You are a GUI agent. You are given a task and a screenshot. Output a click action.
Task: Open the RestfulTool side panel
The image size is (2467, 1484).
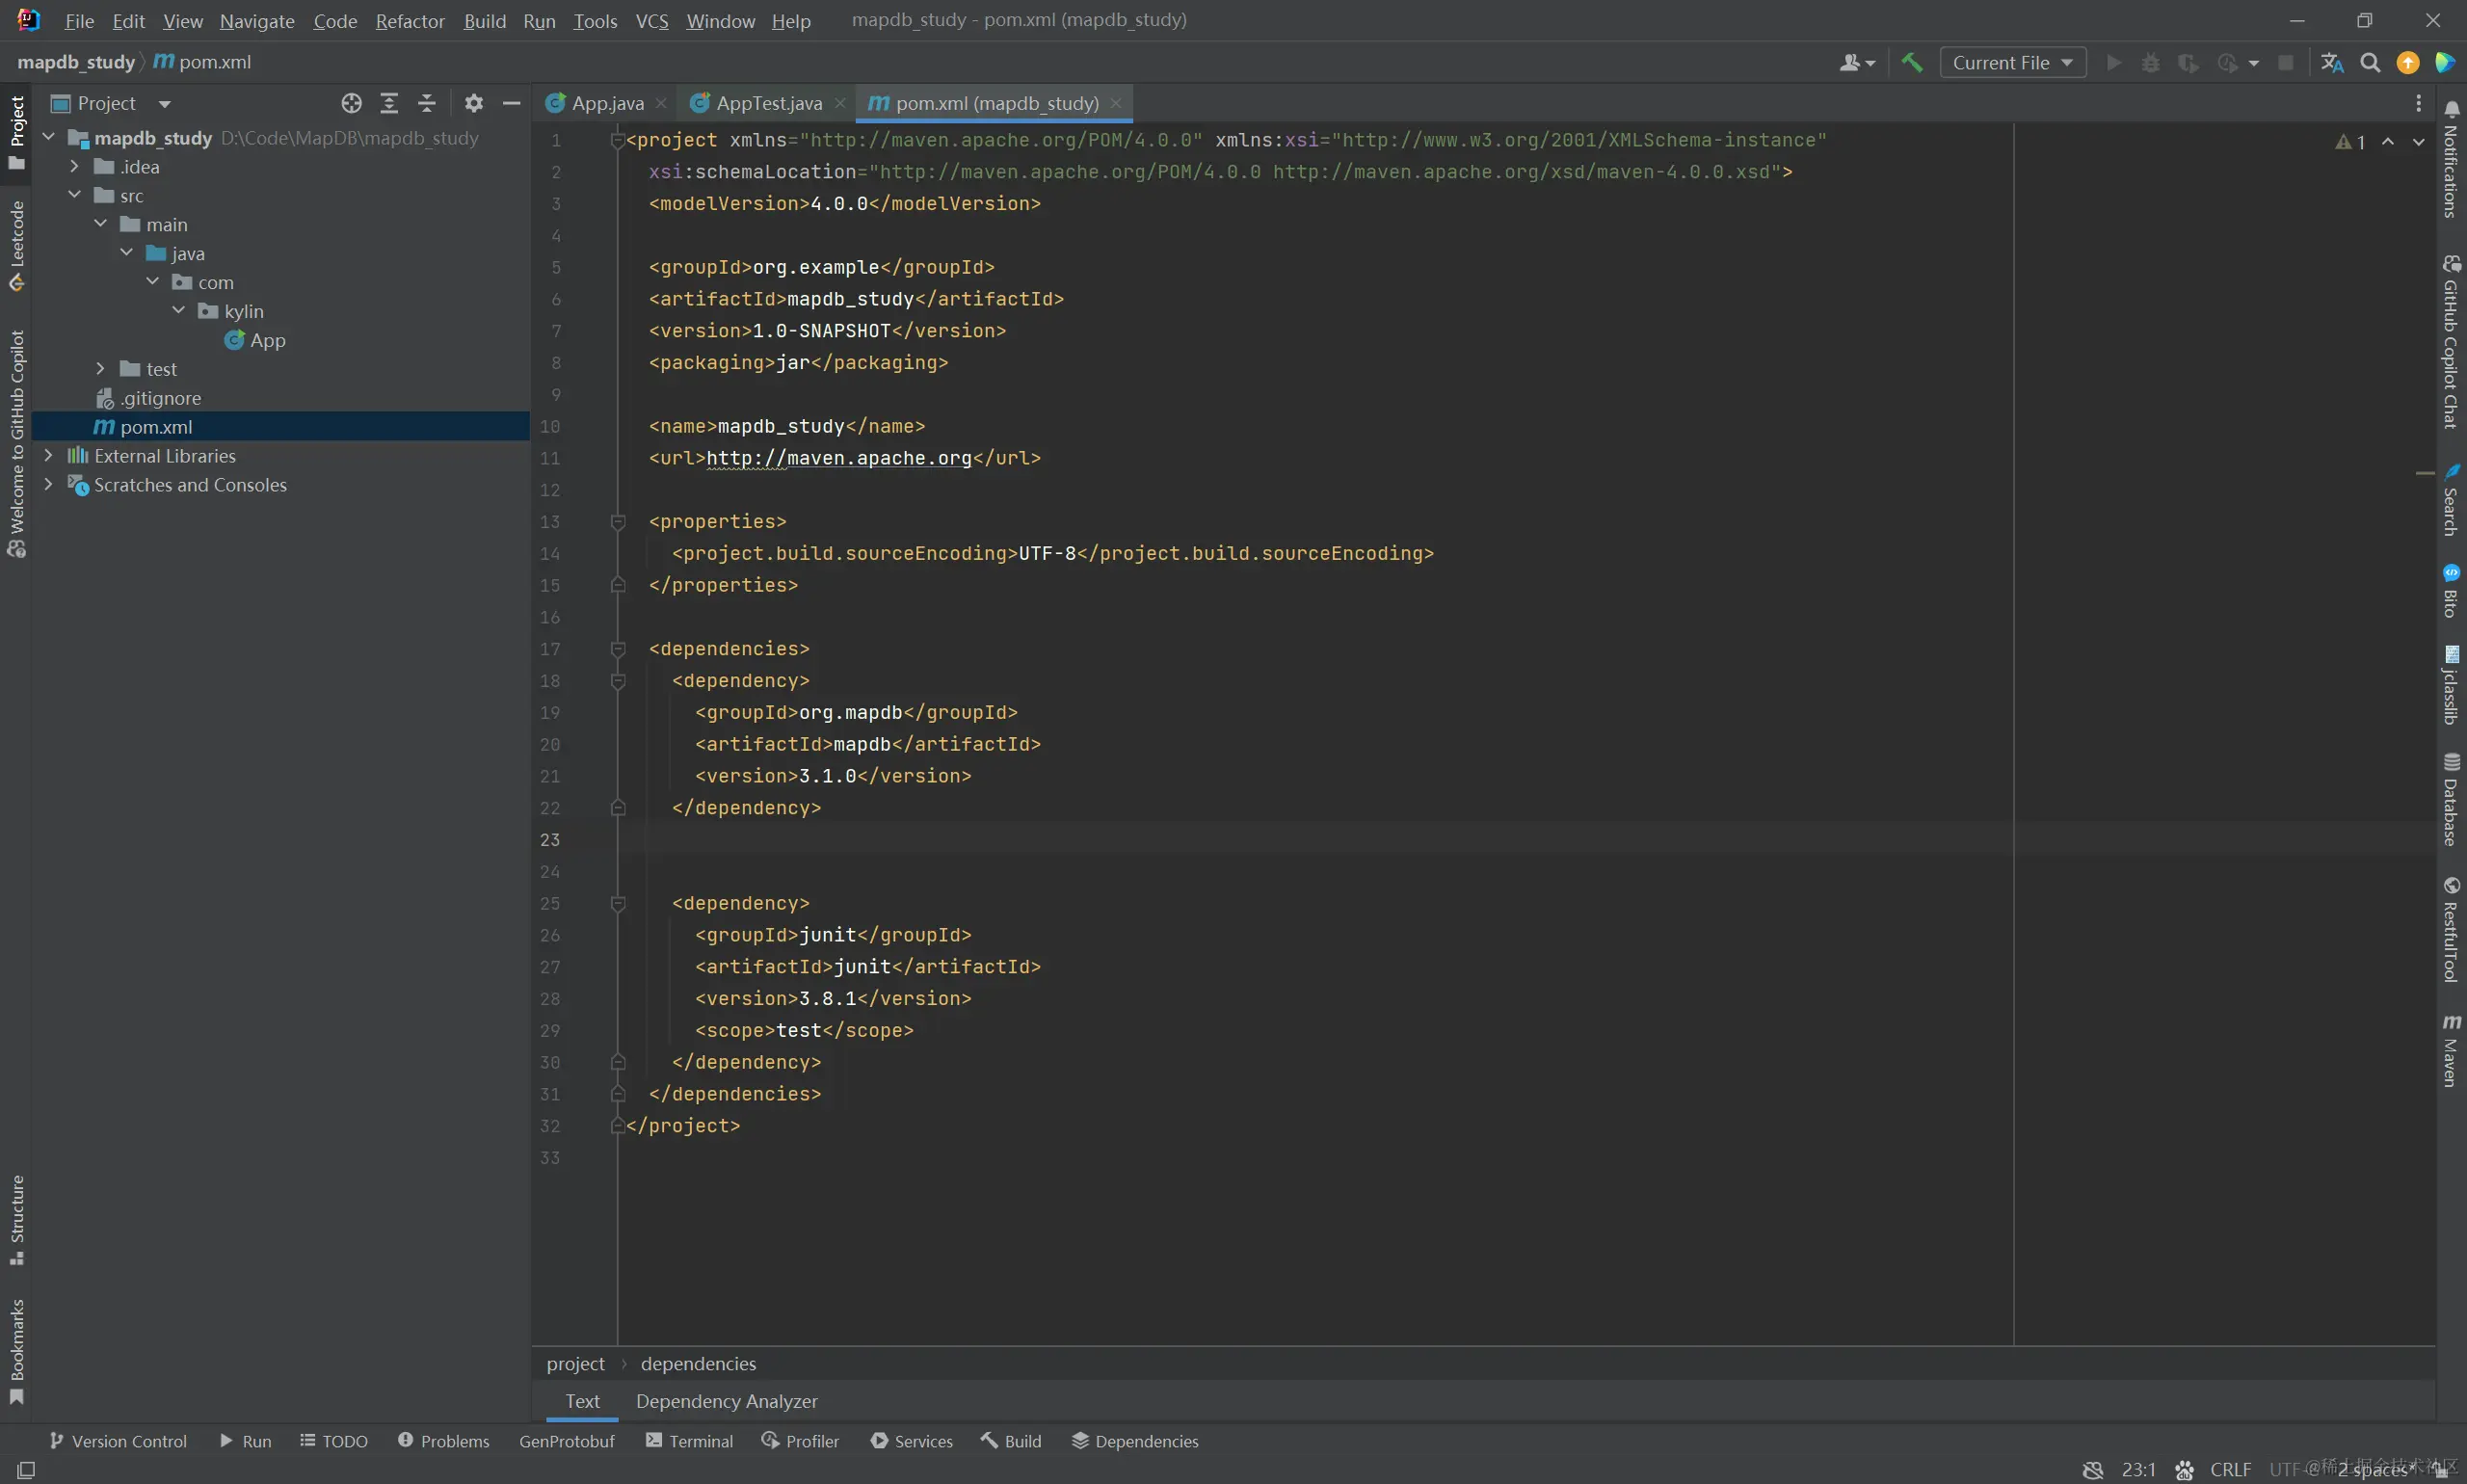[x=2451, y=930]
